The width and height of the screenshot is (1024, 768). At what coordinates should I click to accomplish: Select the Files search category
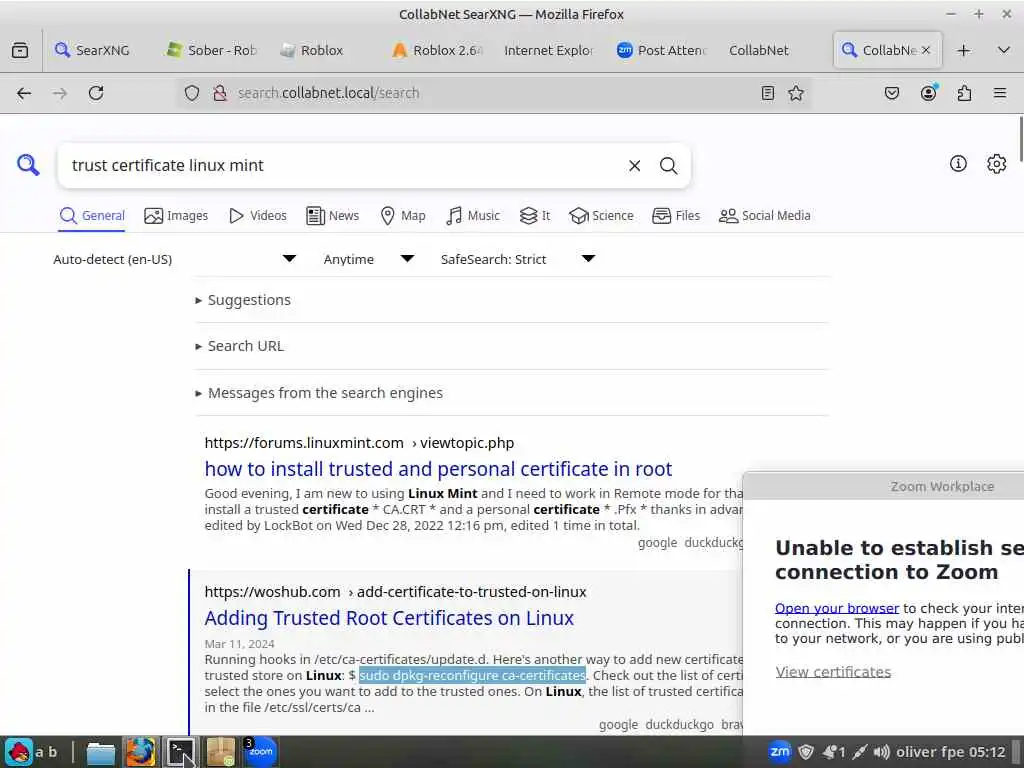point(676,216)
